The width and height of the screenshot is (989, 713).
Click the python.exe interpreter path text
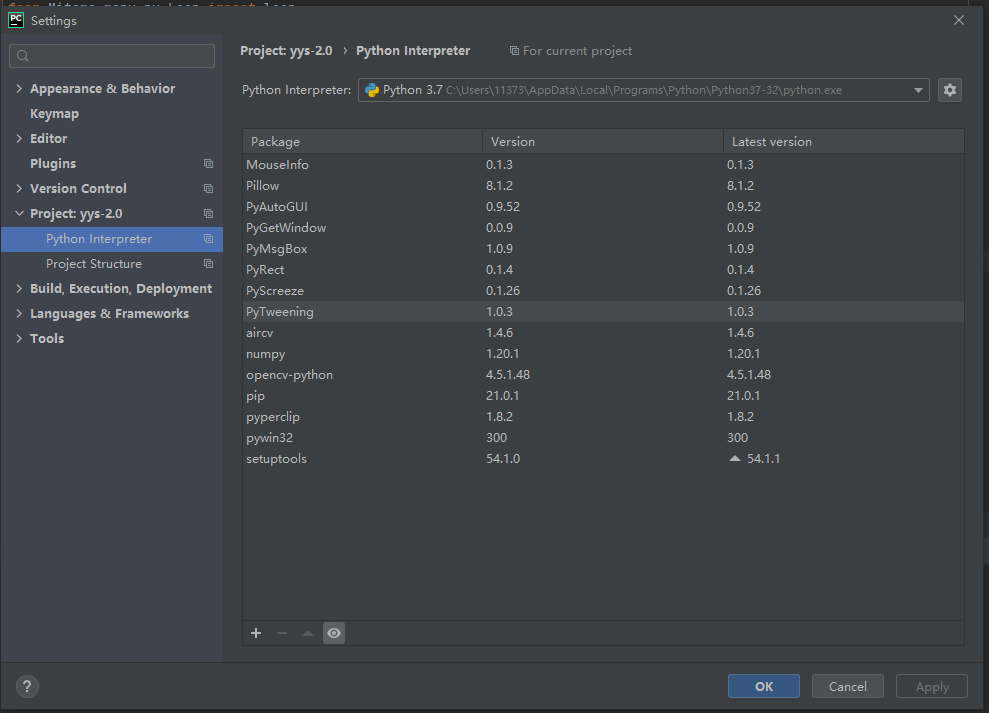coord(644,90)
